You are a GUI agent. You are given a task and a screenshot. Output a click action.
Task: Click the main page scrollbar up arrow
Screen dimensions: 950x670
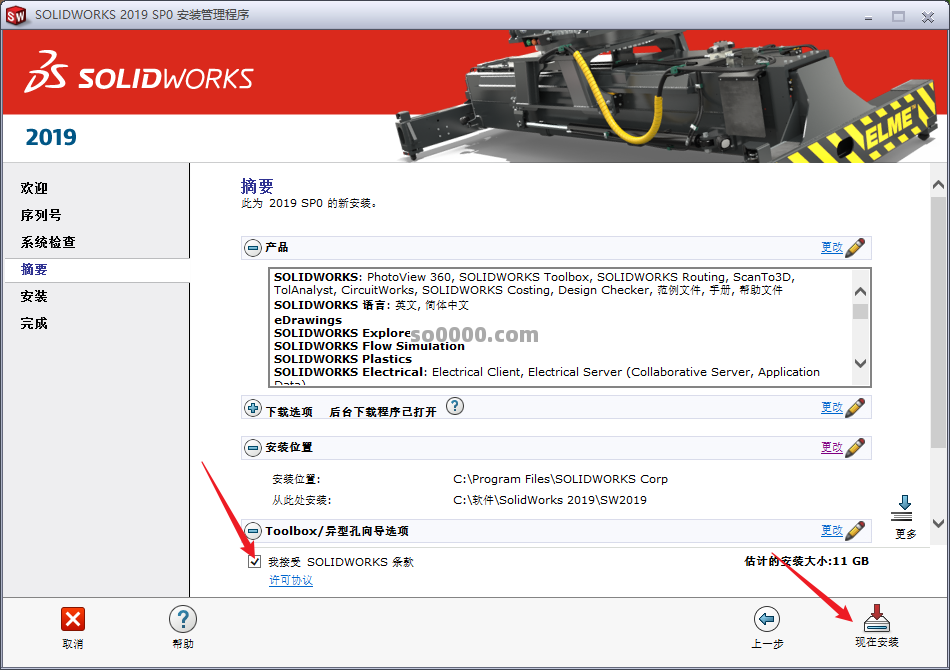pyautogui.click(x=938, y=185)
